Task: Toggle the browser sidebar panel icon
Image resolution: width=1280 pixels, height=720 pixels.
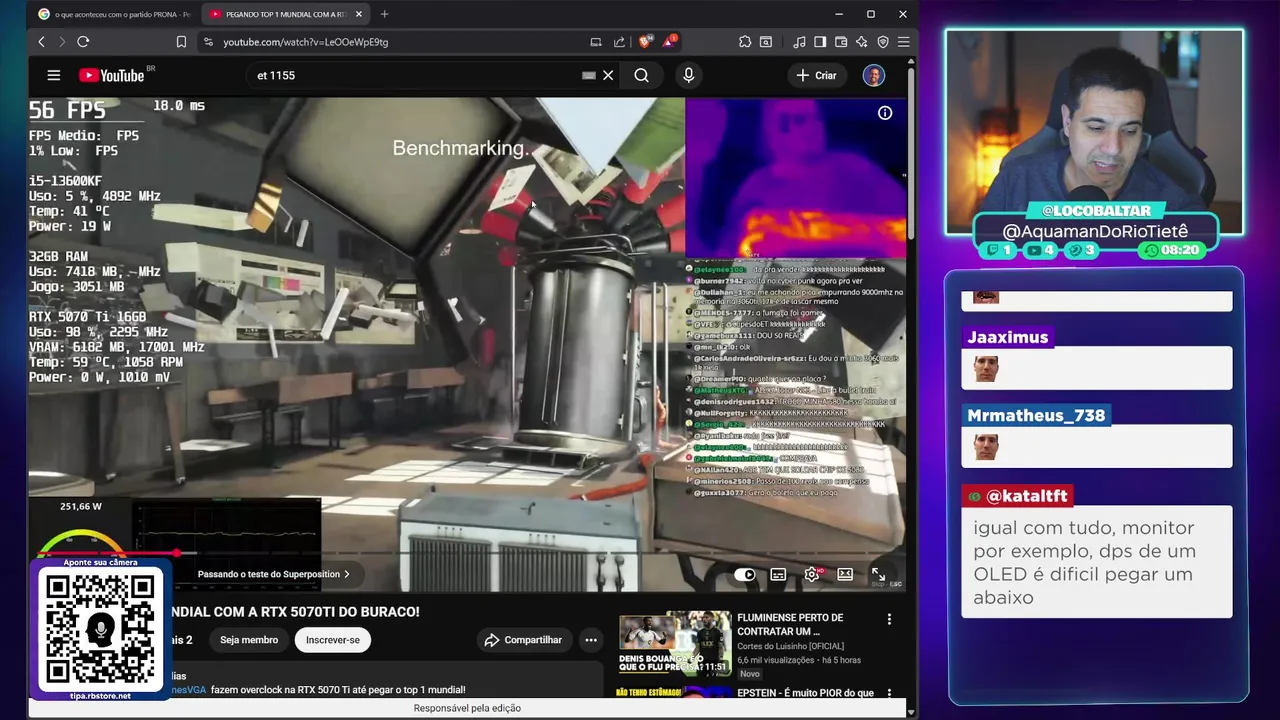Action: click(x=820, y=42)
